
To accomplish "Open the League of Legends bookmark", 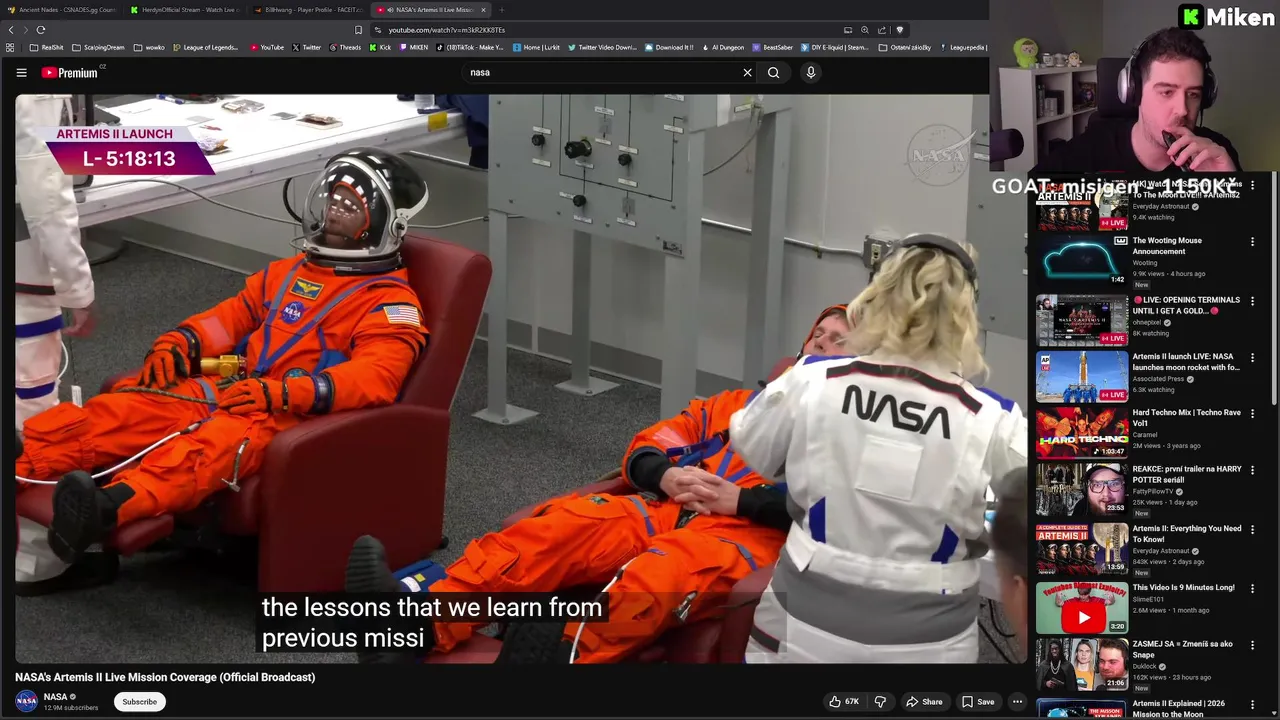I will click(x=205, y=47).
